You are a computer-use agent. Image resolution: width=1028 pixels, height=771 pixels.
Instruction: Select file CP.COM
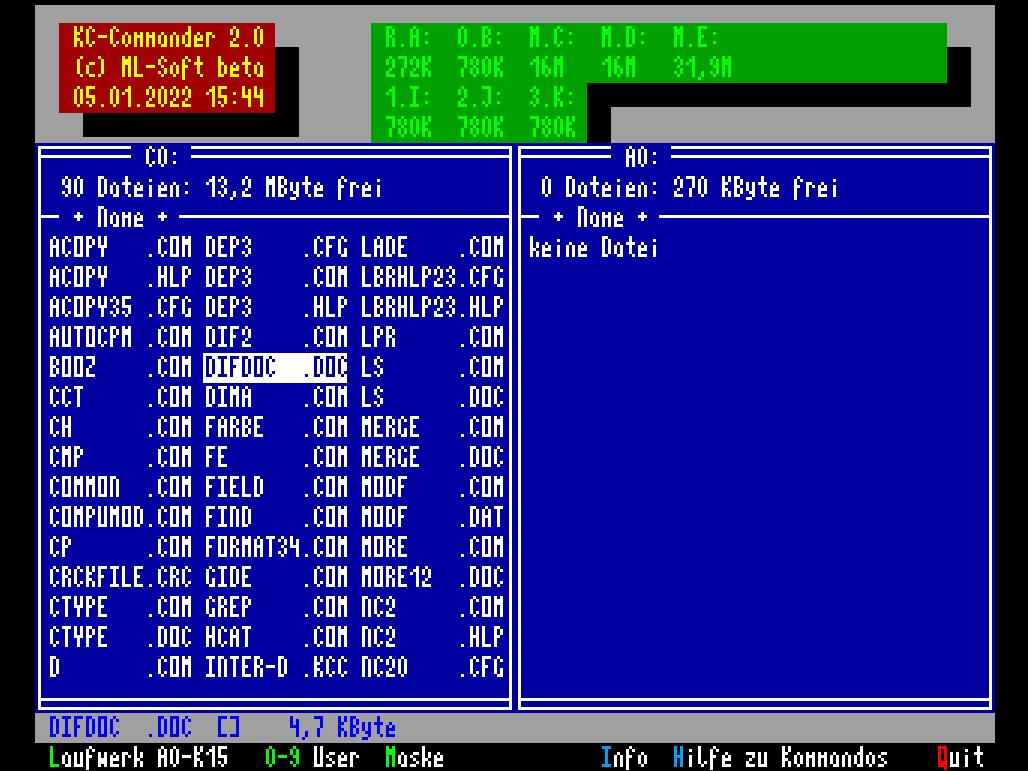point(121,547)
